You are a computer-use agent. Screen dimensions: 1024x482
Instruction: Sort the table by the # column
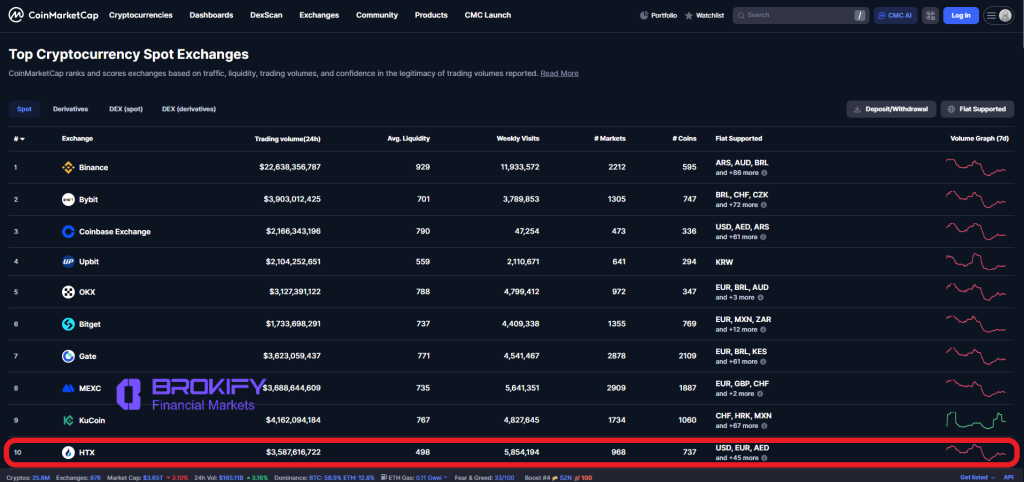[19, 138]
